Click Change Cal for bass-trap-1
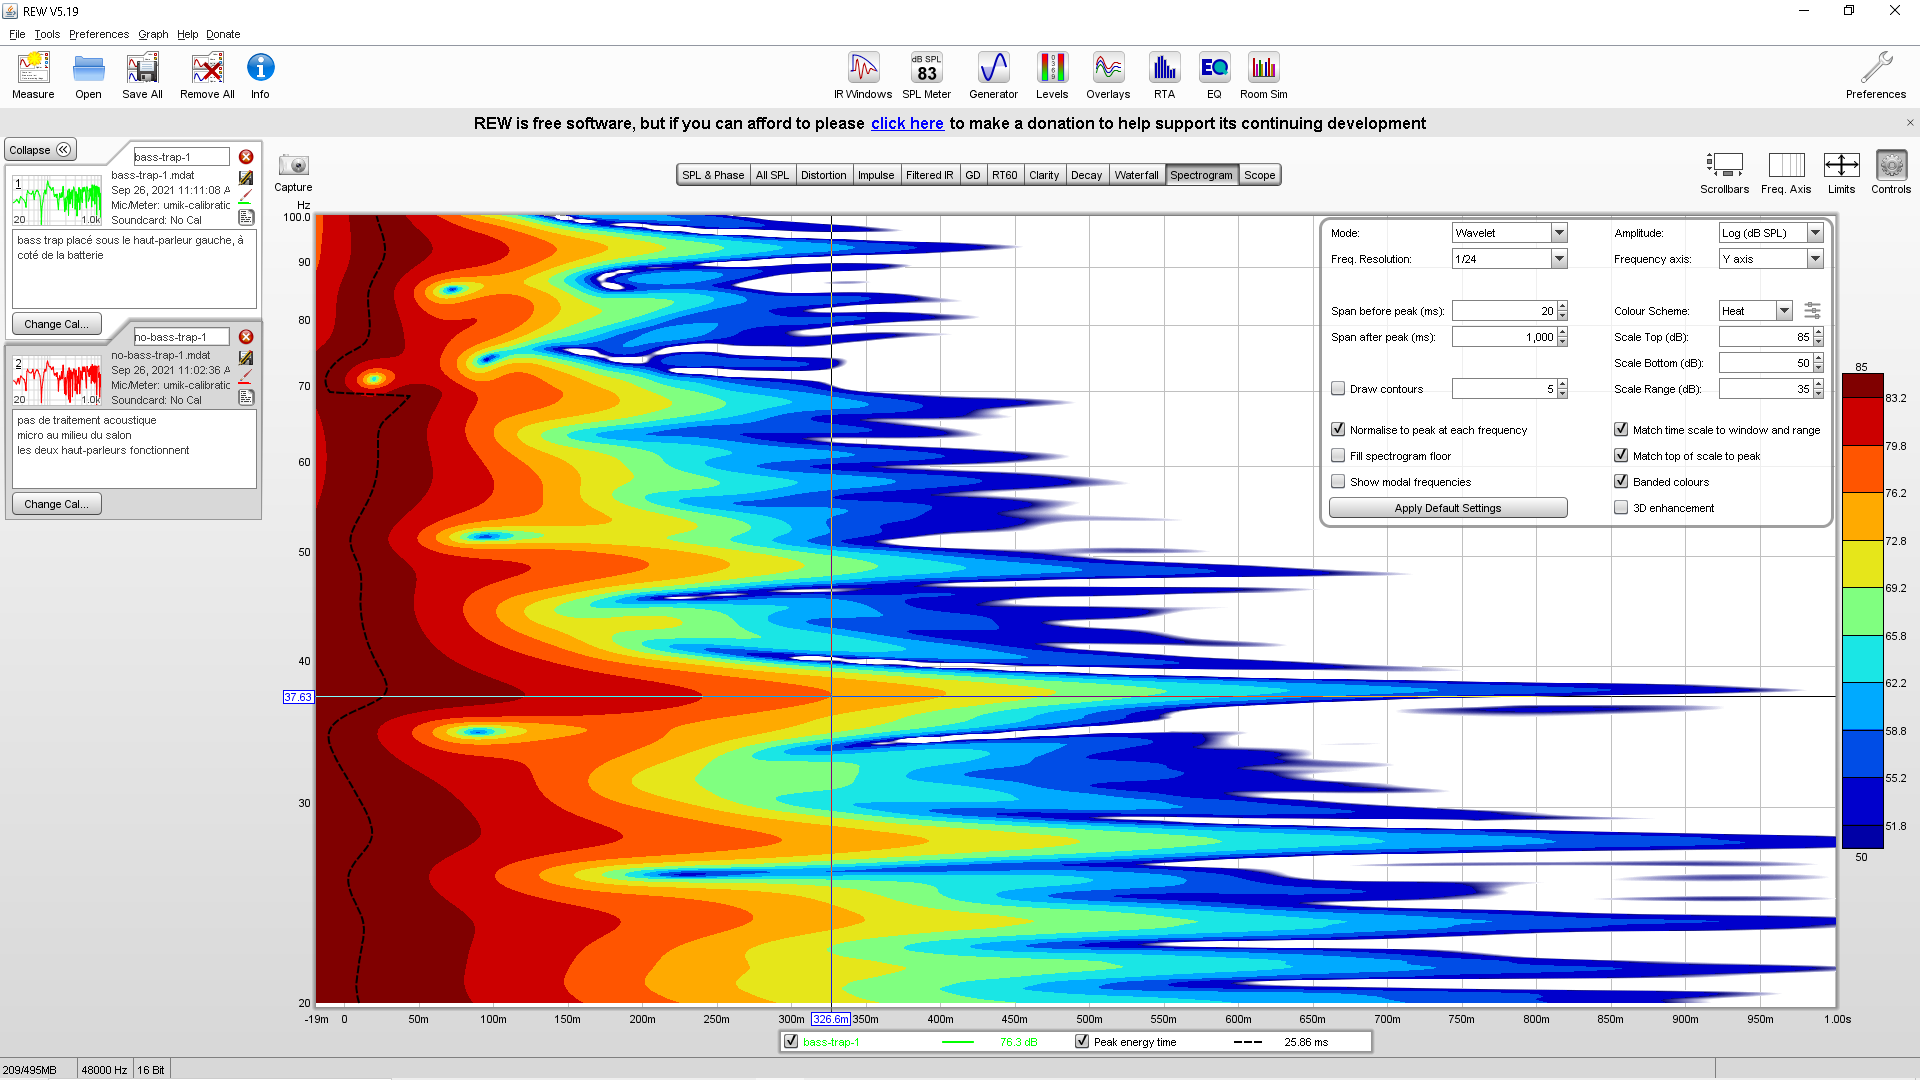Image resolution: width=1920 pixels, height=1080 pixels. [x=56, y=324]
